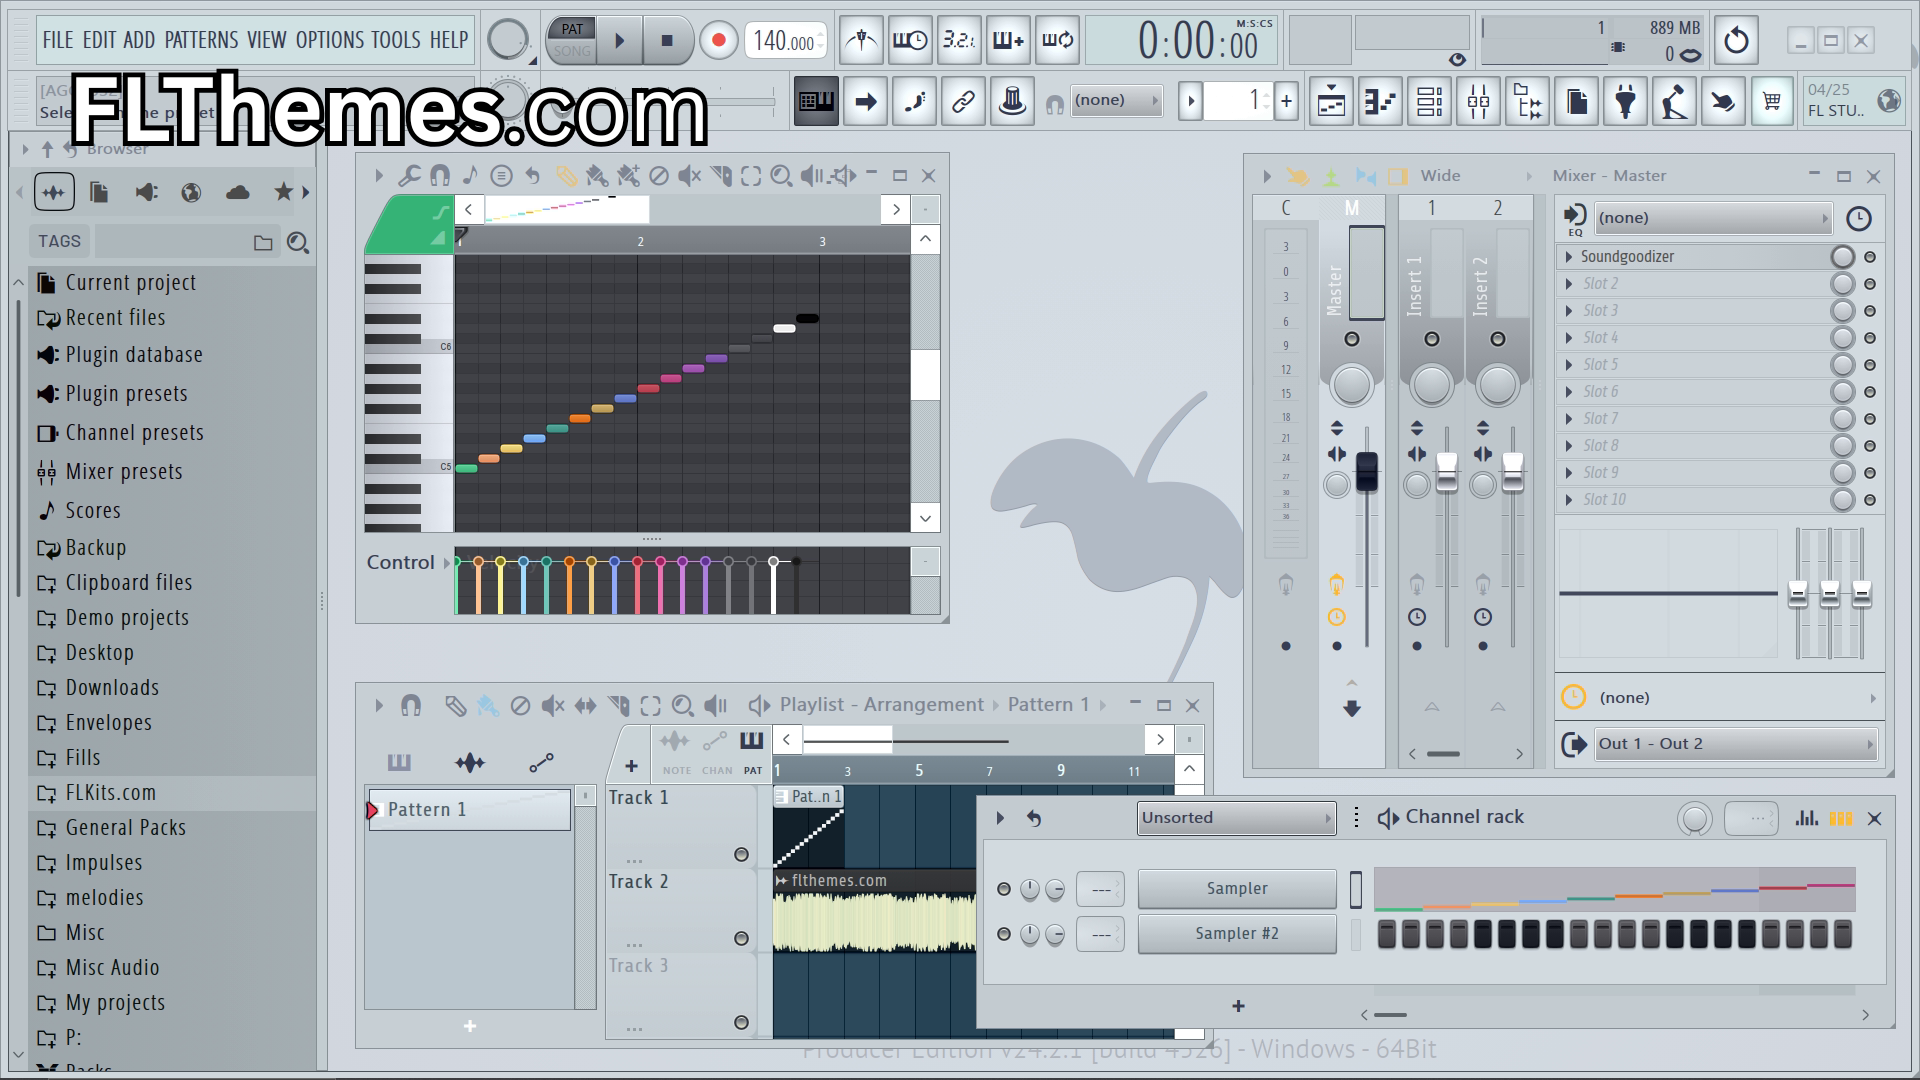The width and height of the screenshot is (1920, 1080).
Task: Open the mixer input (none) dropdown
Action: 1714,218
